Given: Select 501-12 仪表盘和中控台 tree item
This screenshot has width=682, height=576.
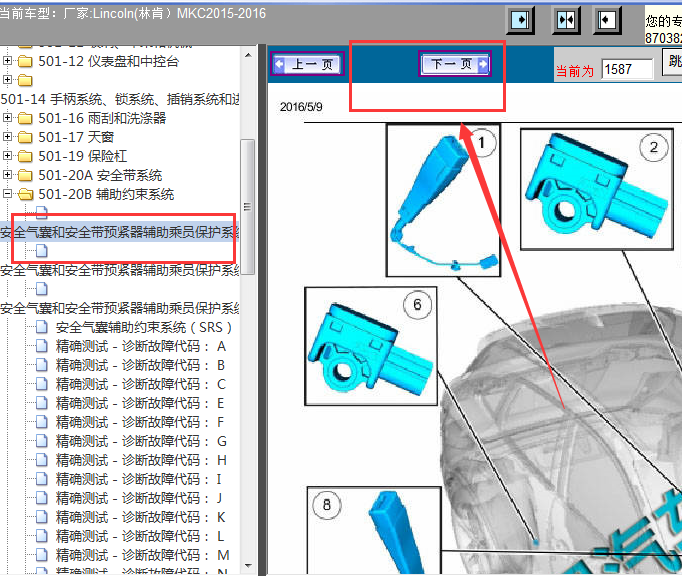Looking at the screenshot, I should click(109, 61).
